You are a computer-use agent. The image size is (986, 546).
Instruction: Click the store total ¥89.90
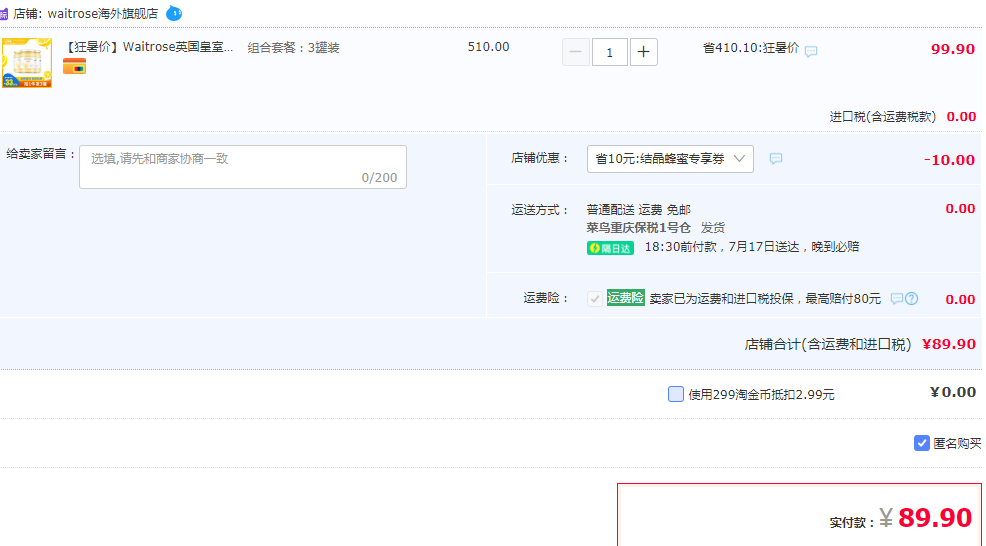coord(949,344)
